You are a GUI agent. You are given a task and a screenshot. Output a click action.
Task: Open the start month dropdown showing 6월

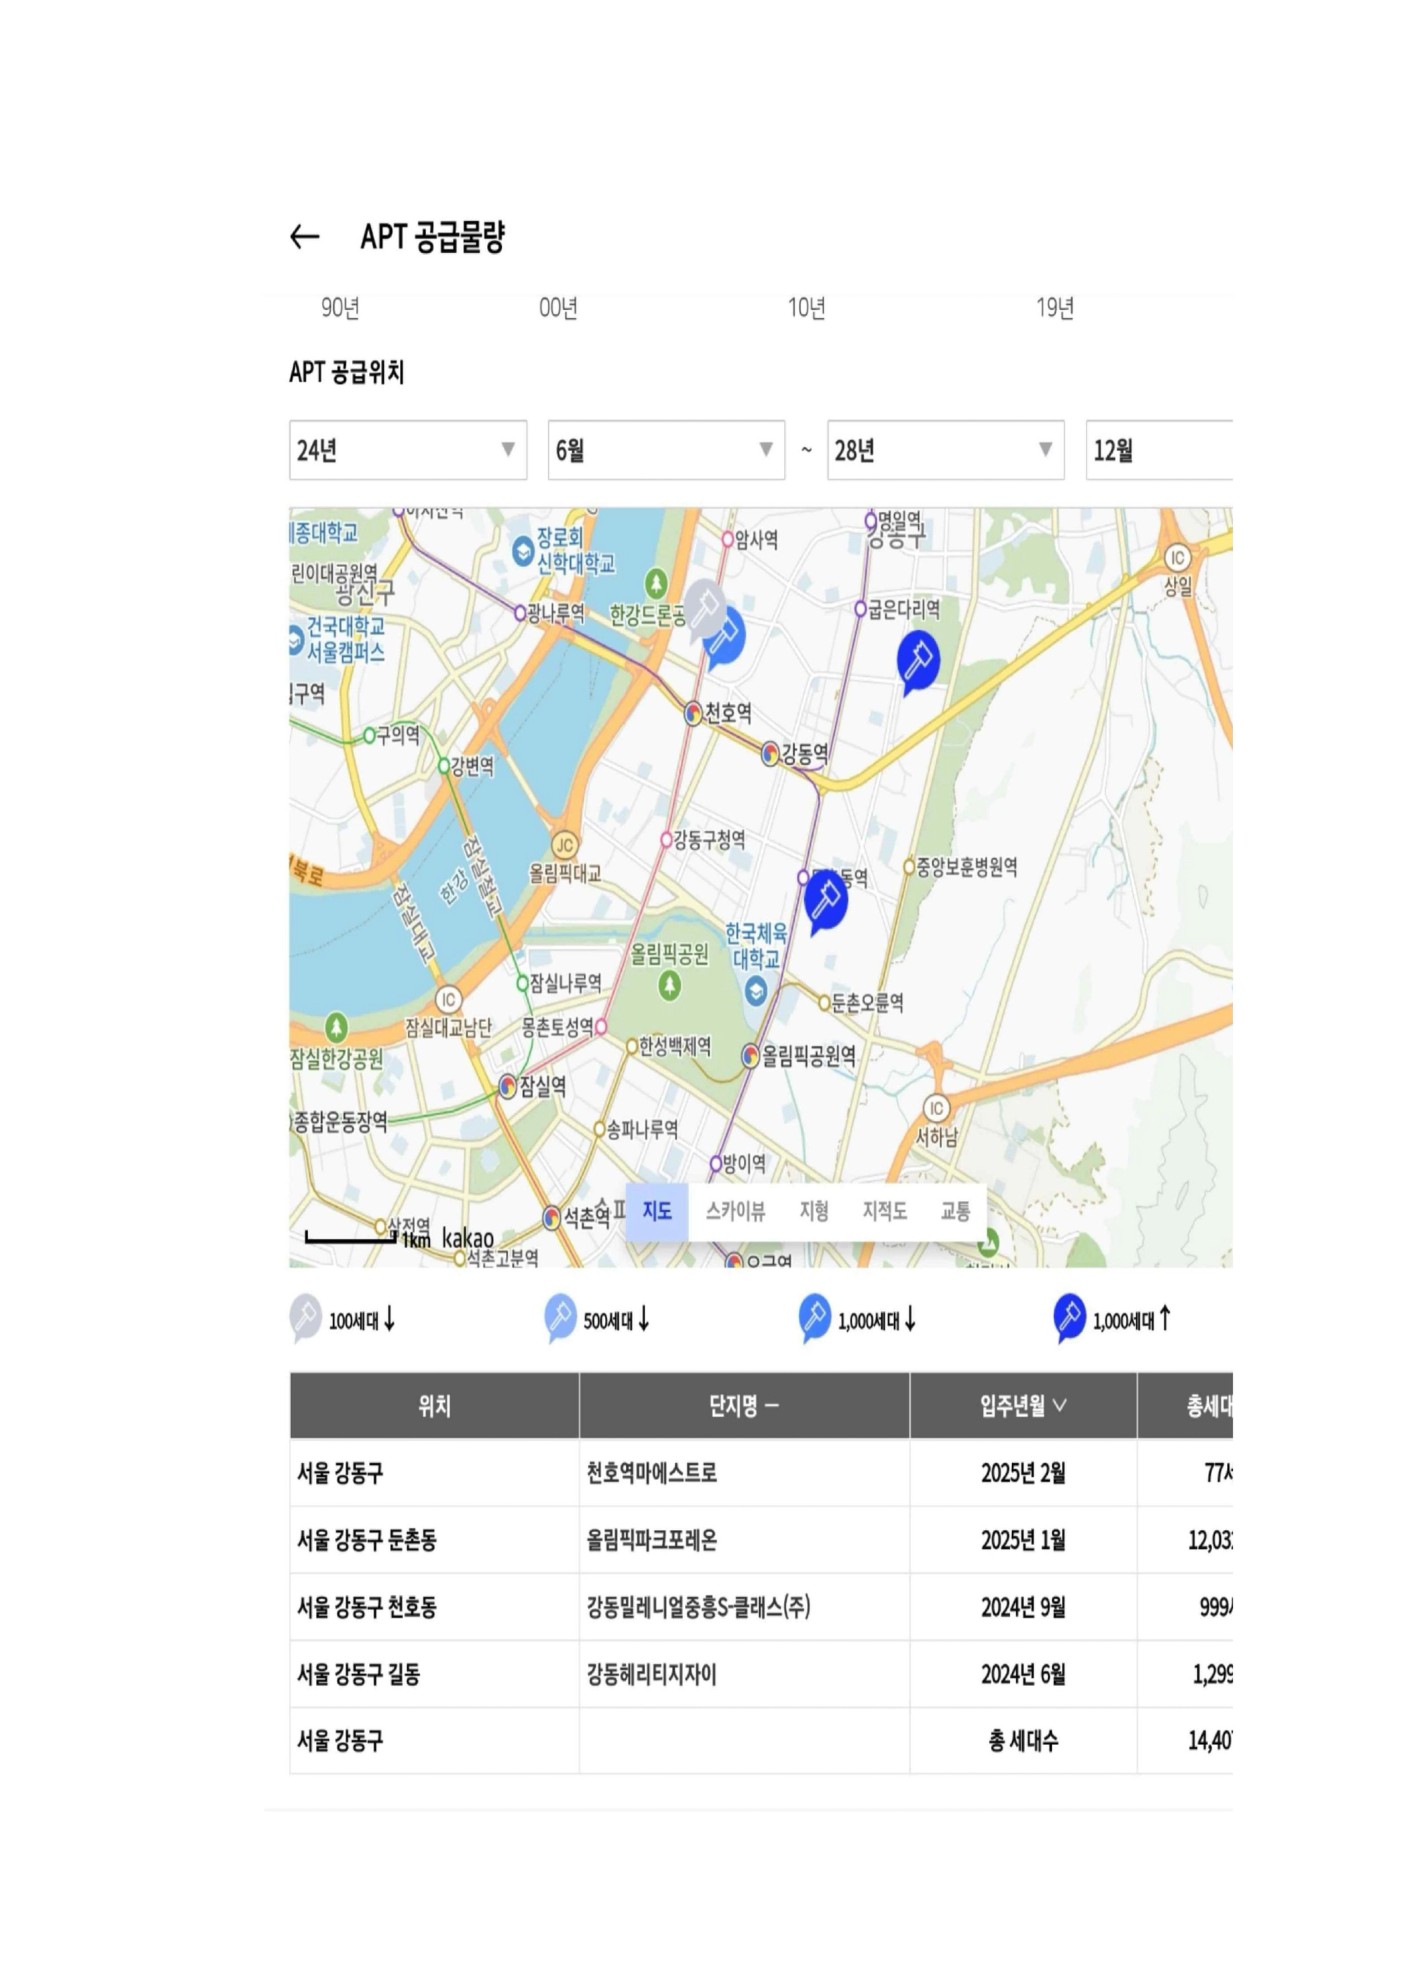point(666,450)
